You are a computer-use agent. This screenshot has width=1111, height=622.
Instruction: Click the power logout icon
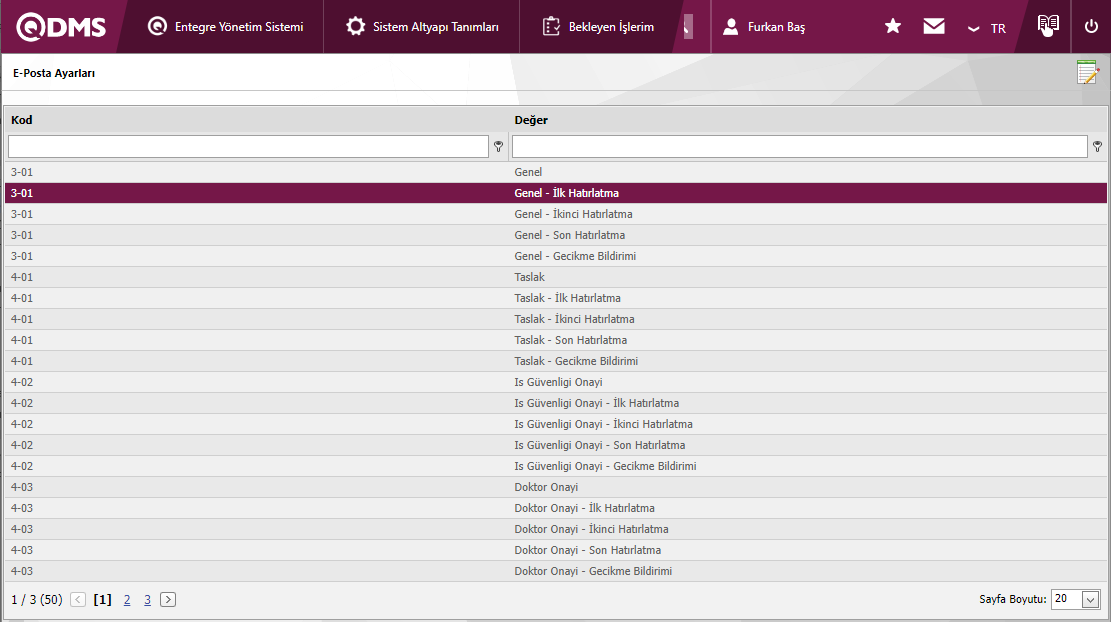[x=1091, y=27]
